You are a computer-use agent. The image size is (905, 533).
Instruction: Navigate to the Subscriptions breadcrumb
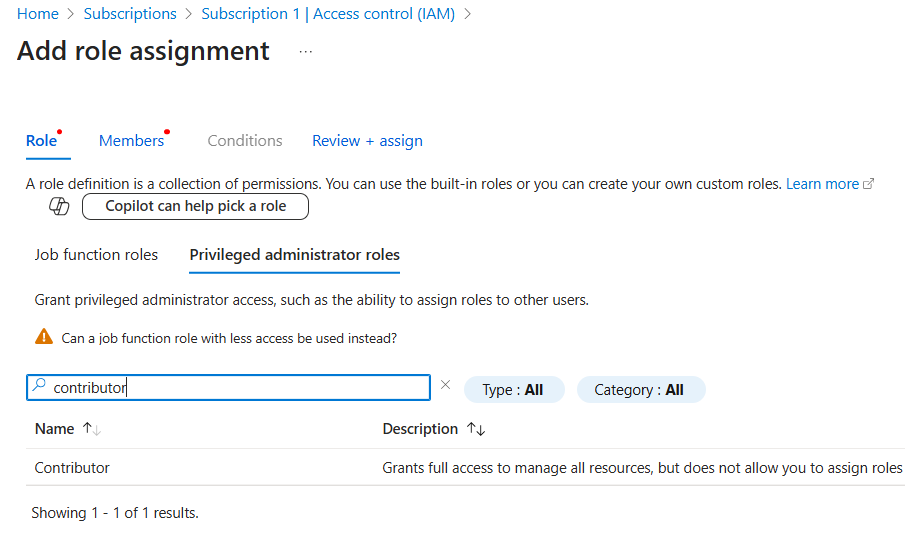click(x=130, y=14)
